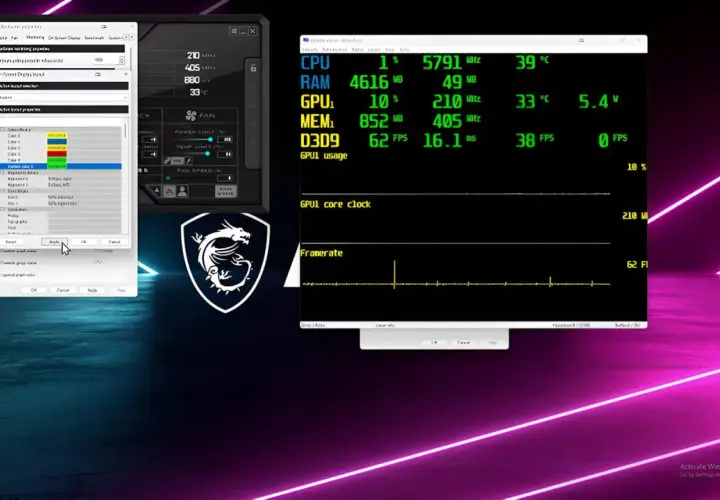Click the user-defined fan profile icon
720x500 pixels.
pyautogui.click(x=182, y=191)
